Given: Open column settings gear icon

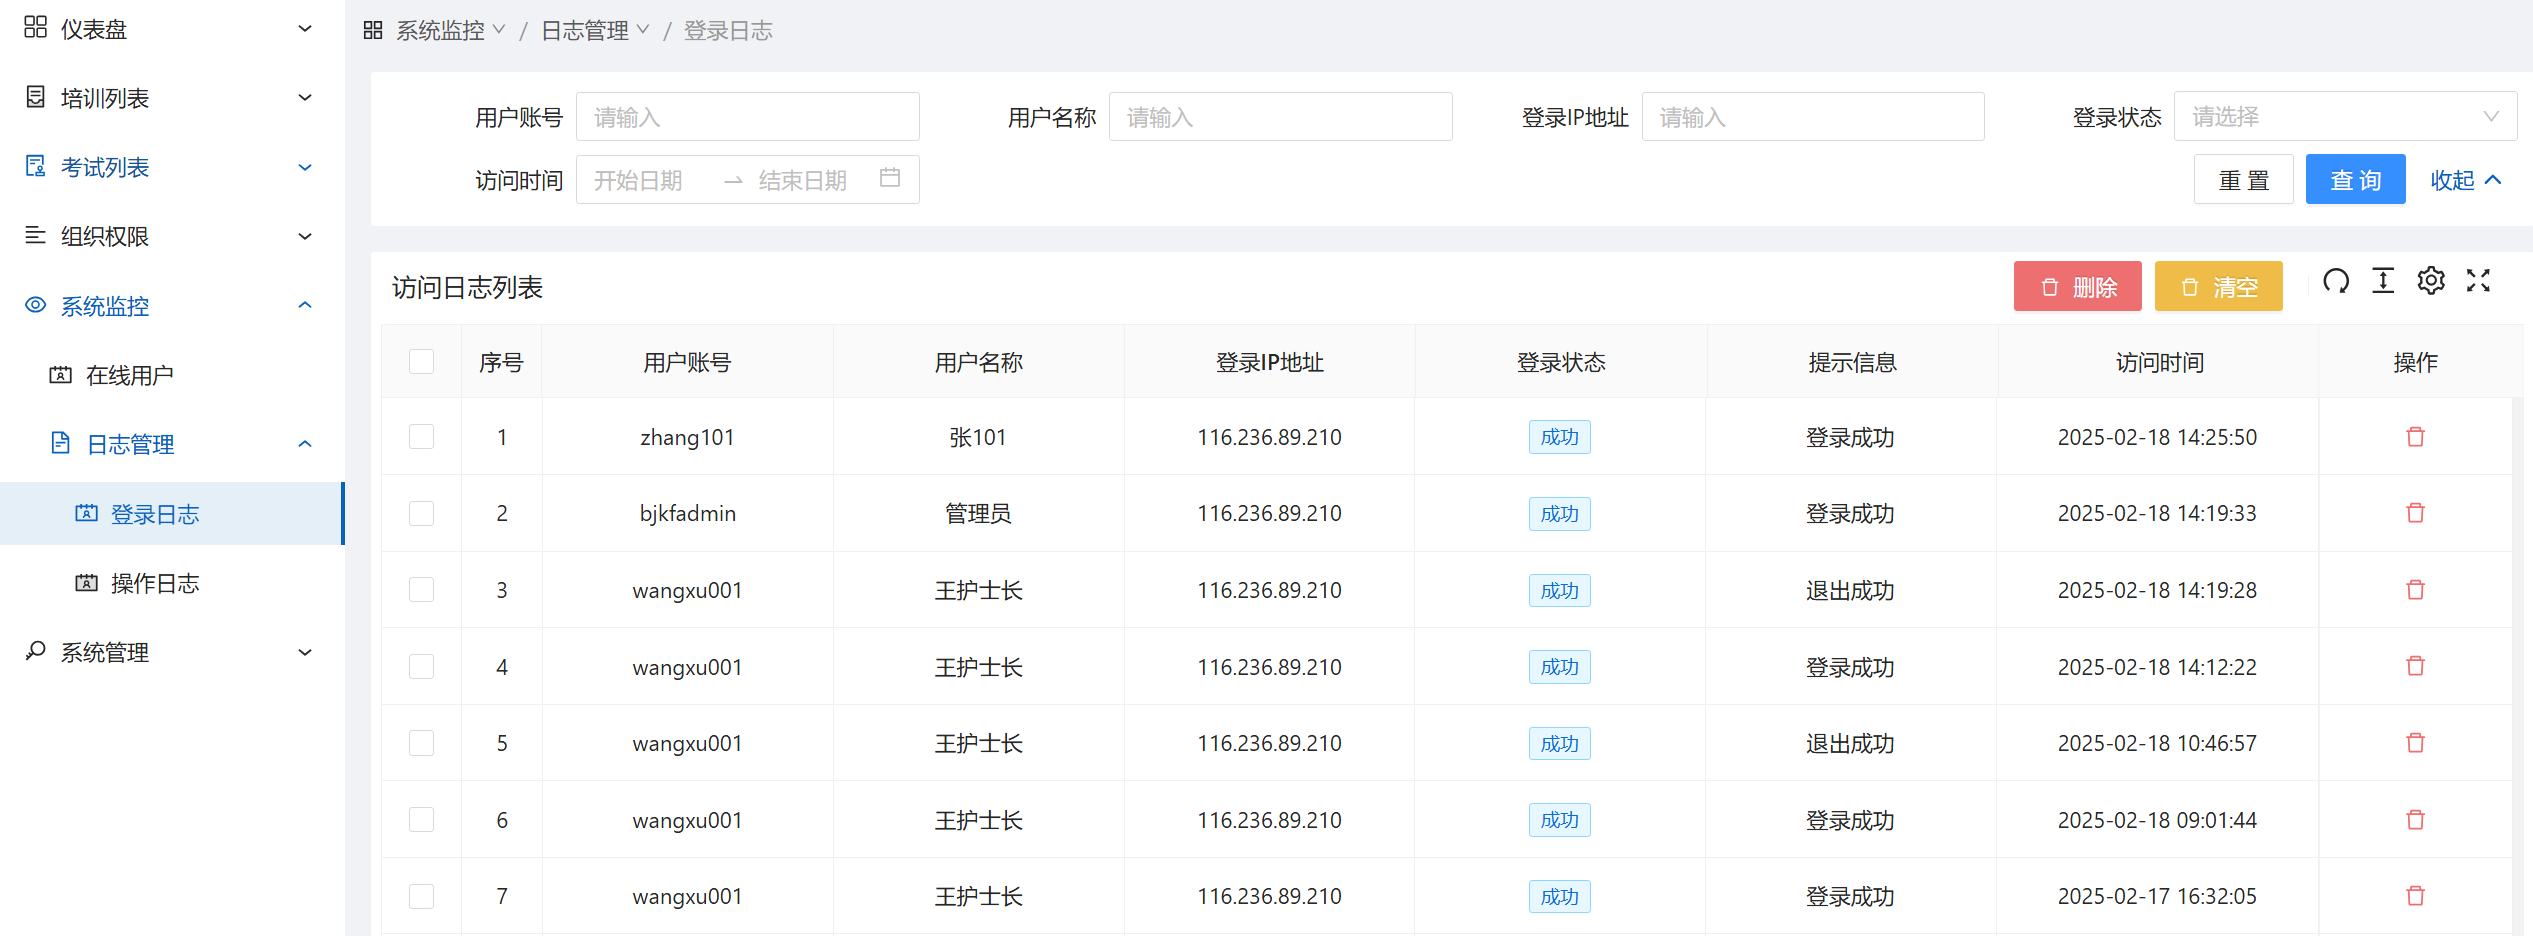Looking at the screenshot, I should pyautogui.click(x=2431, y=282).
